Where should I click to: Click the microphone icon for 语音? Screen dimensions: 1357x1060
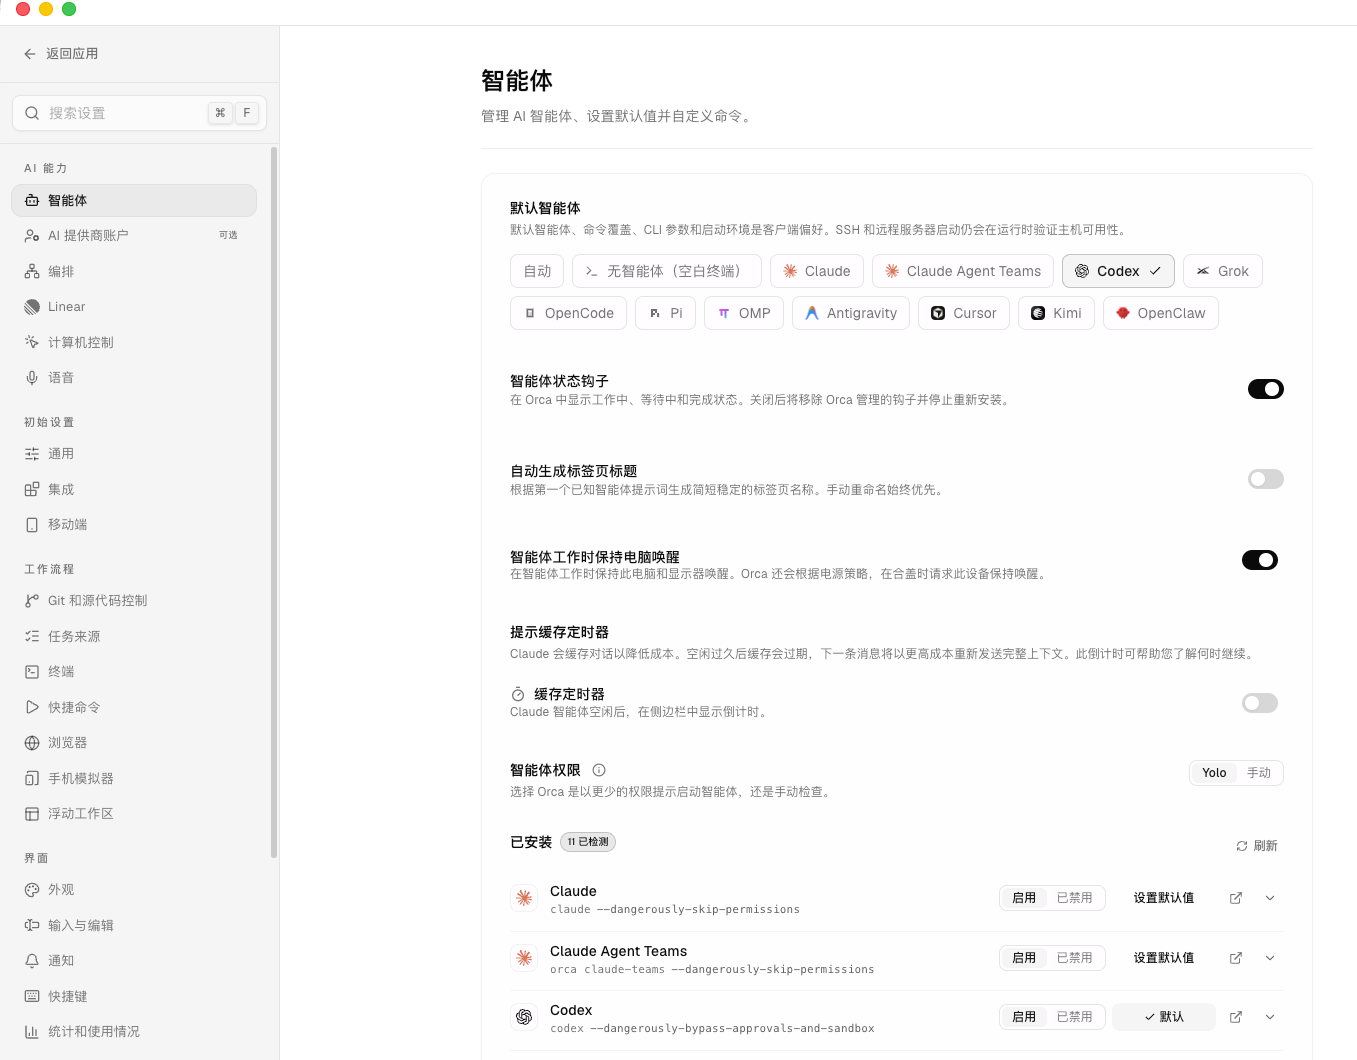pyautogui.click(x=32, y=378)
